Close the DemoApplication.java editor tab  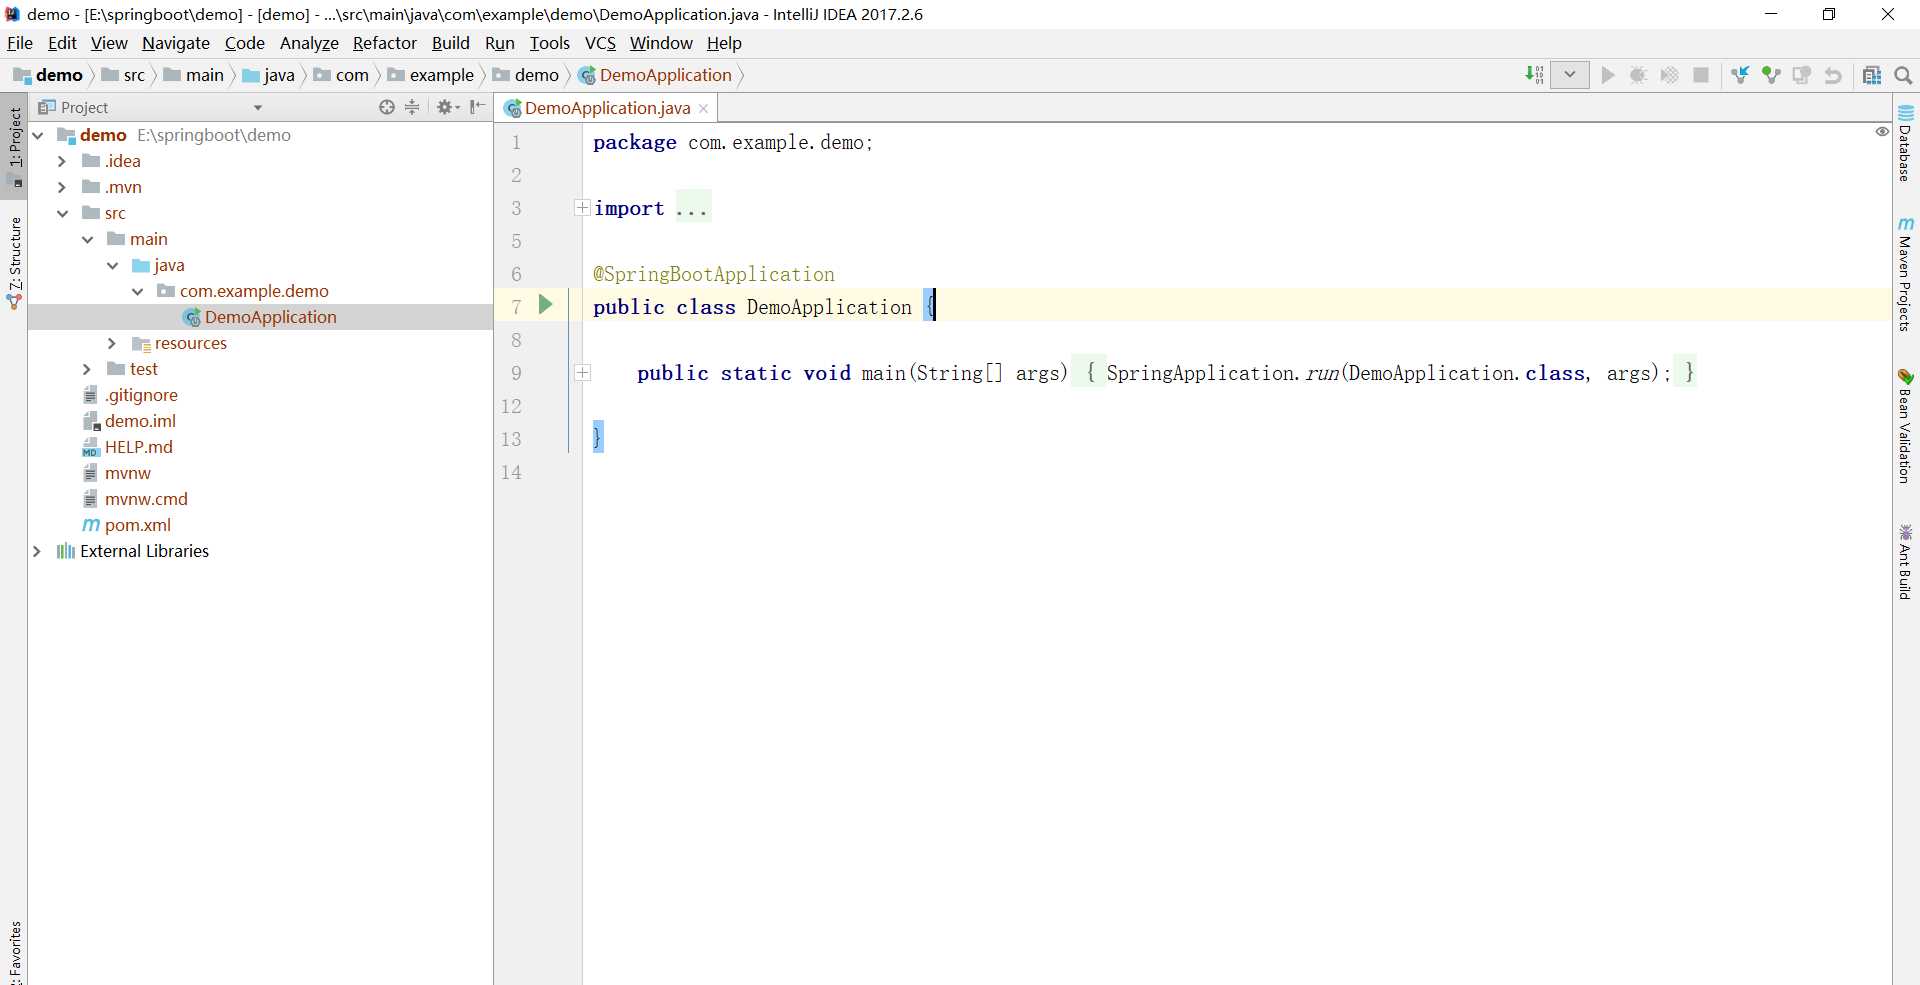point(704,108)
